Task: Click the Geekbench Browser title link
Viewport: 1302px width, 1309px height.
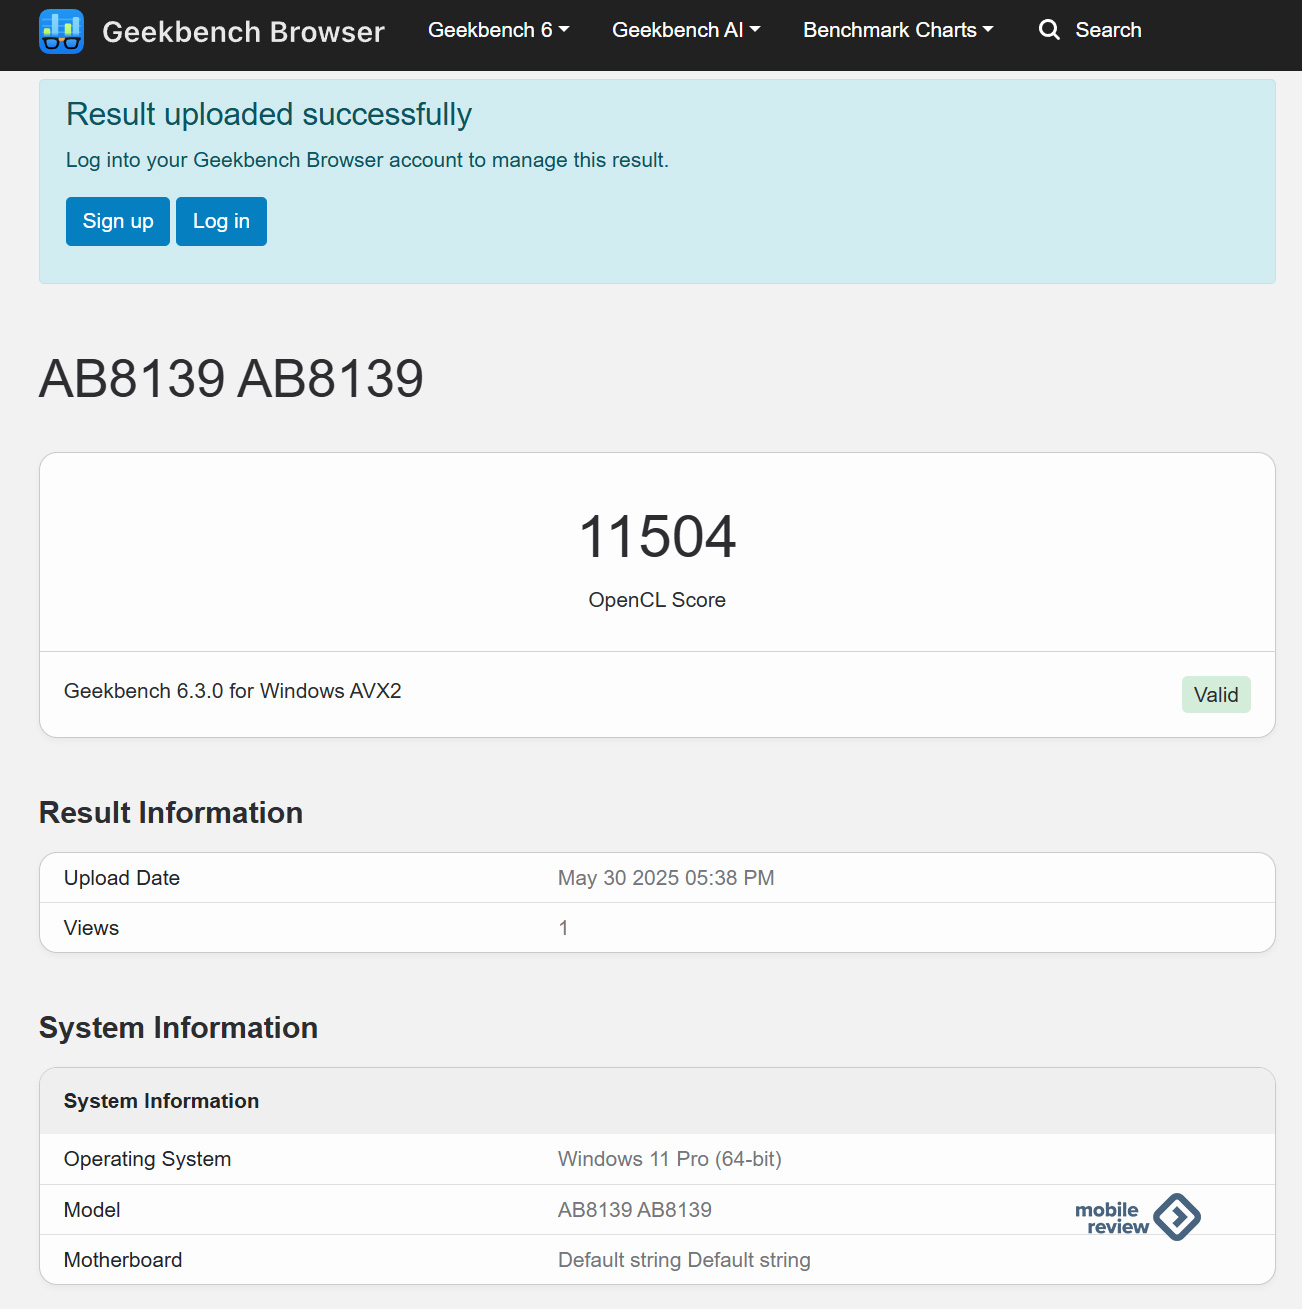Action: (x=243, y=32)
